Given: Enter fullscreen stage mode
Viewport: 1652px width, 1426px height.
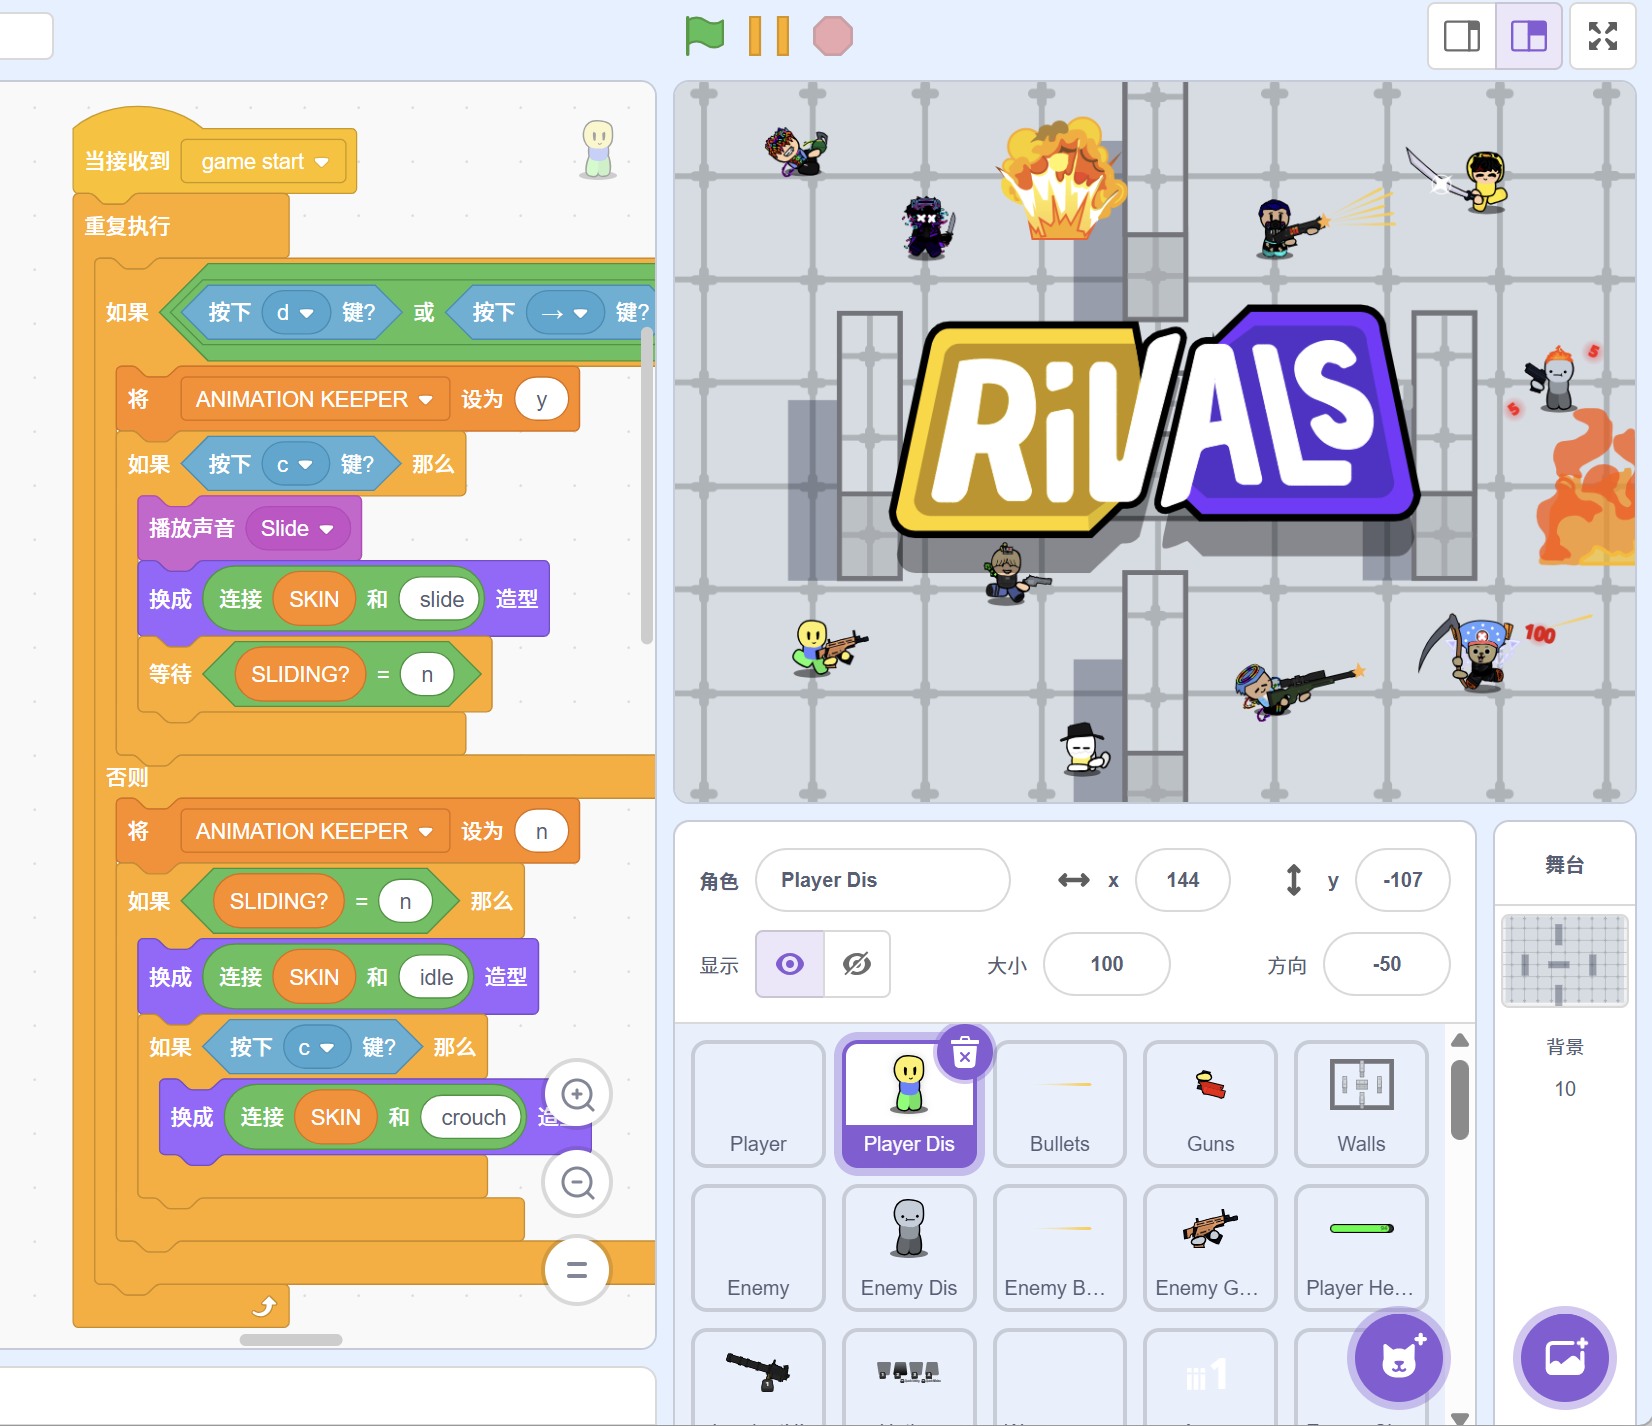Looking at the screenshot, I should tap(1602, 36).
